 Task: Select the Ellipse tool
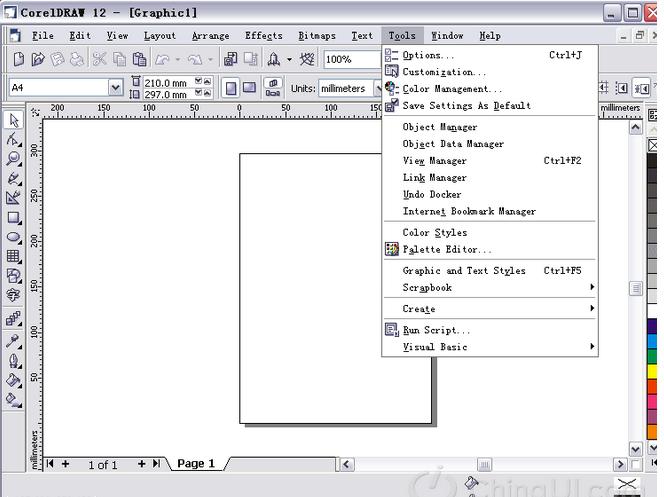pyautogui.click(x=14, y=237)
